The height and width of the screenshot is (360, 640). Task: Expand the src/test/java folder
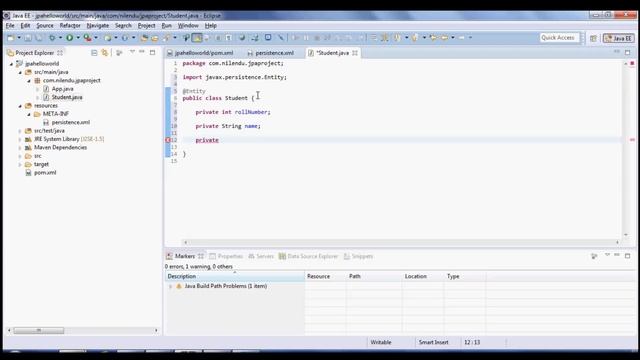[x=20, y=131]
